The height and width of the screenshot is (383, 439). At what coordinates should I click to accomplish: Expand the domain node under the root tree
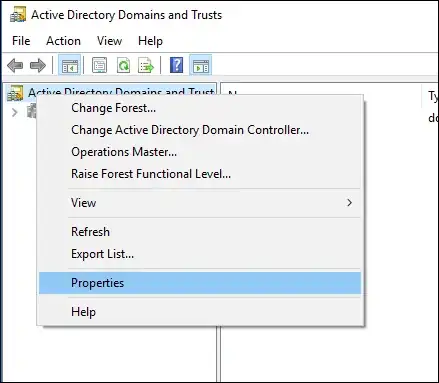click(x=14, y=112)
